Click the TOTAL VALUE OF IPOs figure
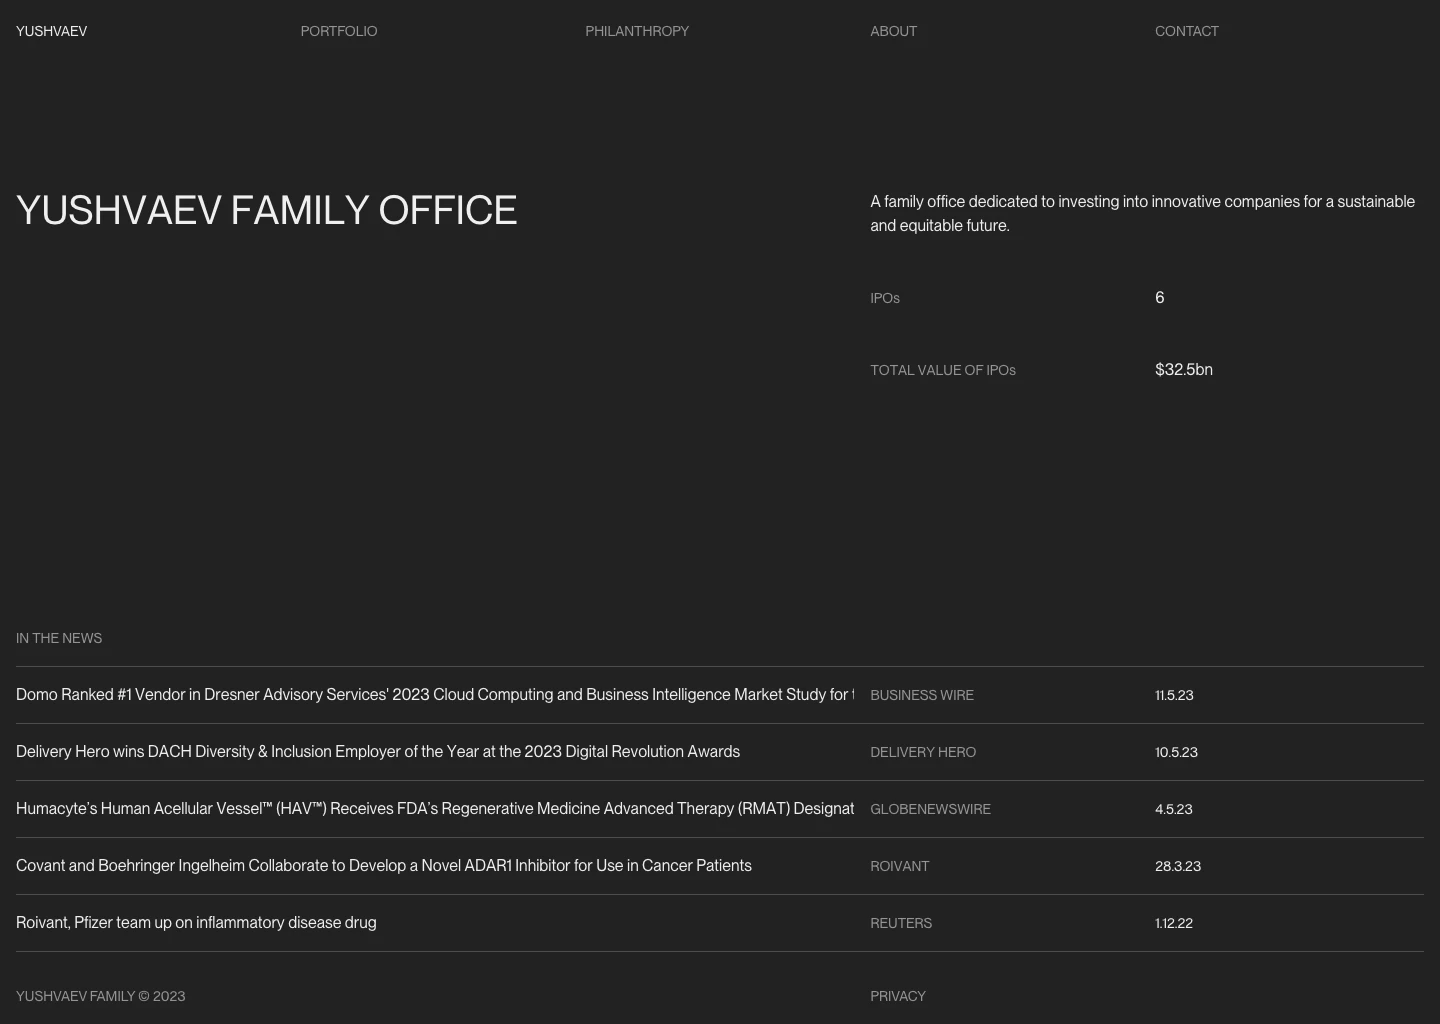 (x=1183, y=369)
